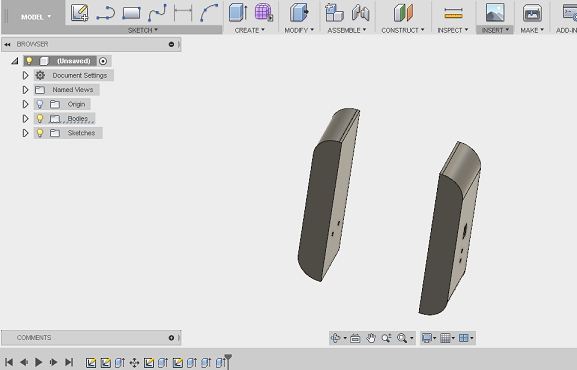Open the CONSTRUCT menu
The image size is (577, 370).
(x=403, y=30)
